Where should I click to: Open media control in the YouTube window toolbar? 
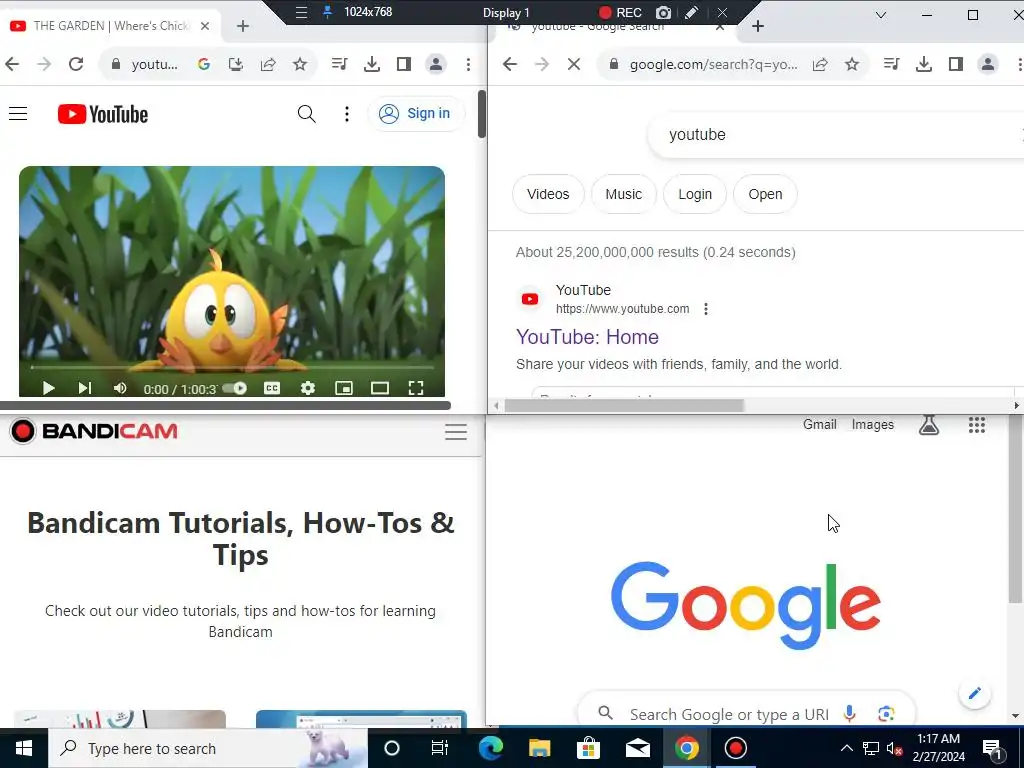tap(340, 64)
